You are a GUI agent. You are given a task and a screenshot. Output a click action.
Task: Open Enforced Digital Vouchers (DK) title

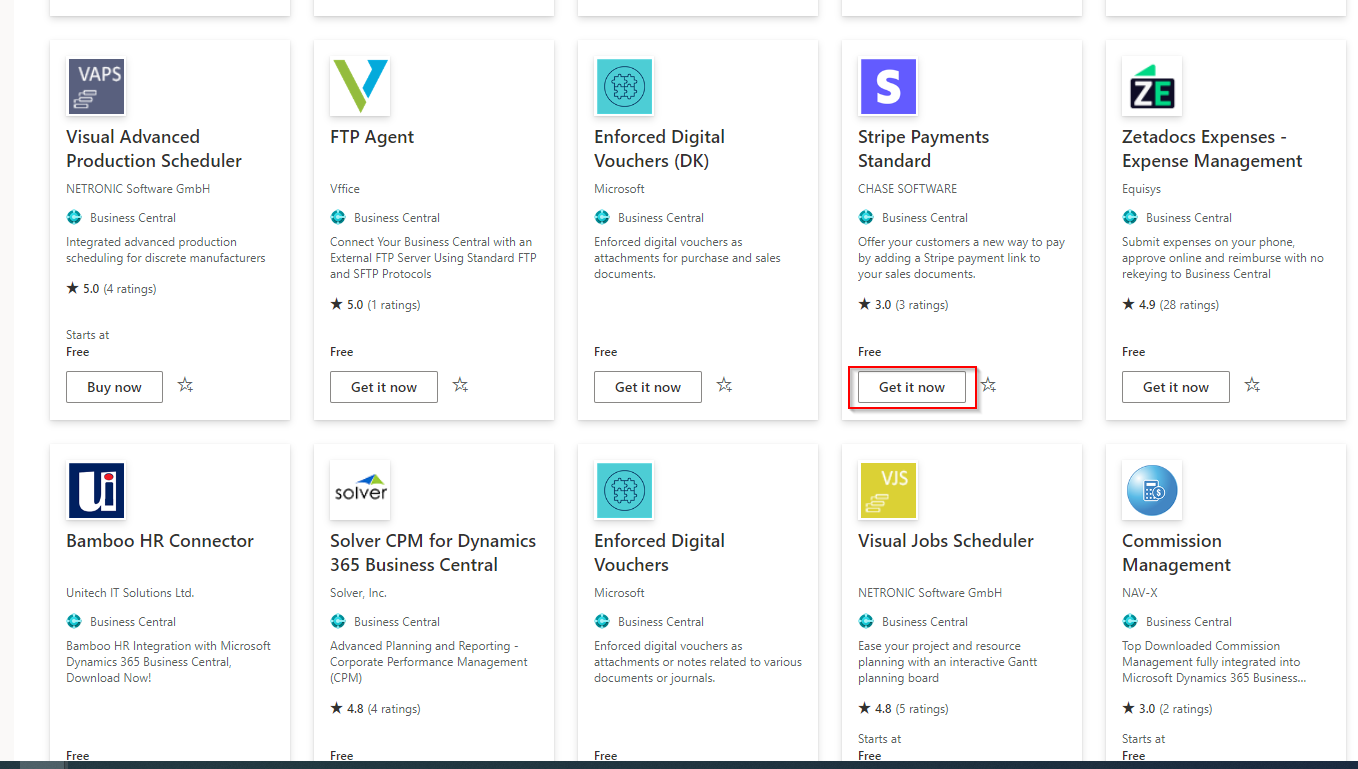(x=659, y=149)
